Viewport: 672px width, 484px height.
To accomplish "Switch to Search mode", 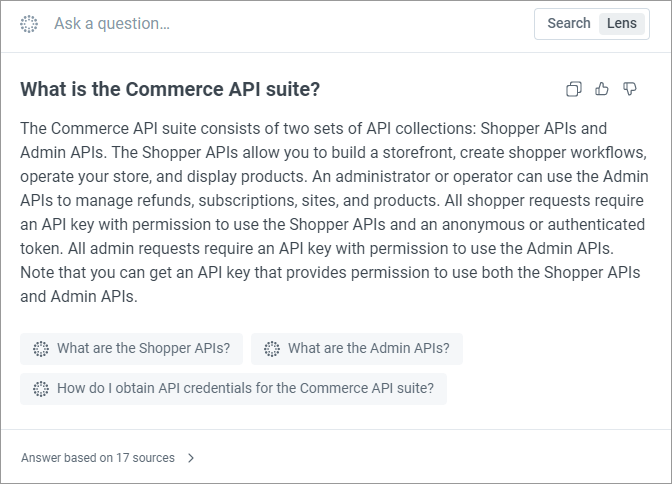I will [x=569, y=23].
